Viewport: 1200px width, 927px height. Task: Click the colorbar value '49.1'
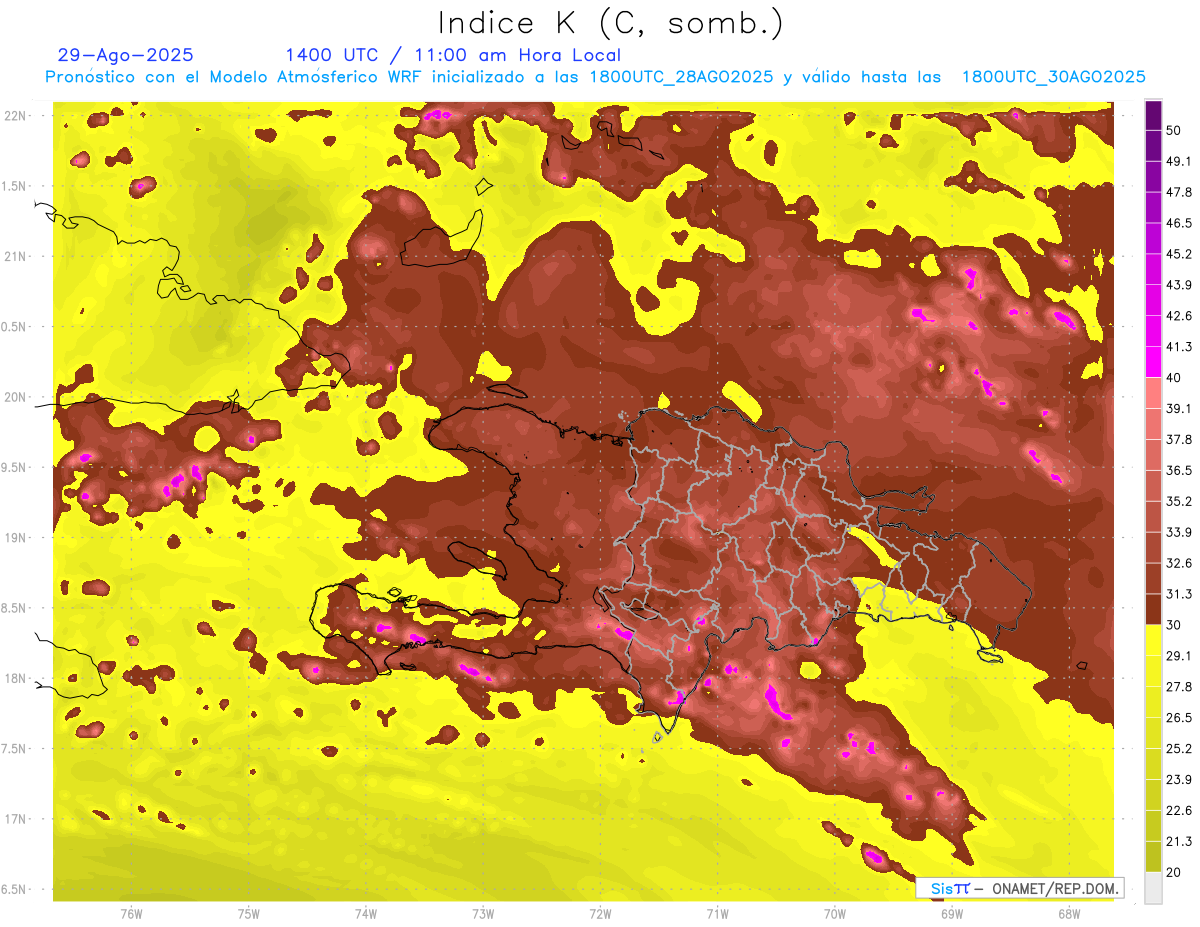click(x=1178, y=161)
